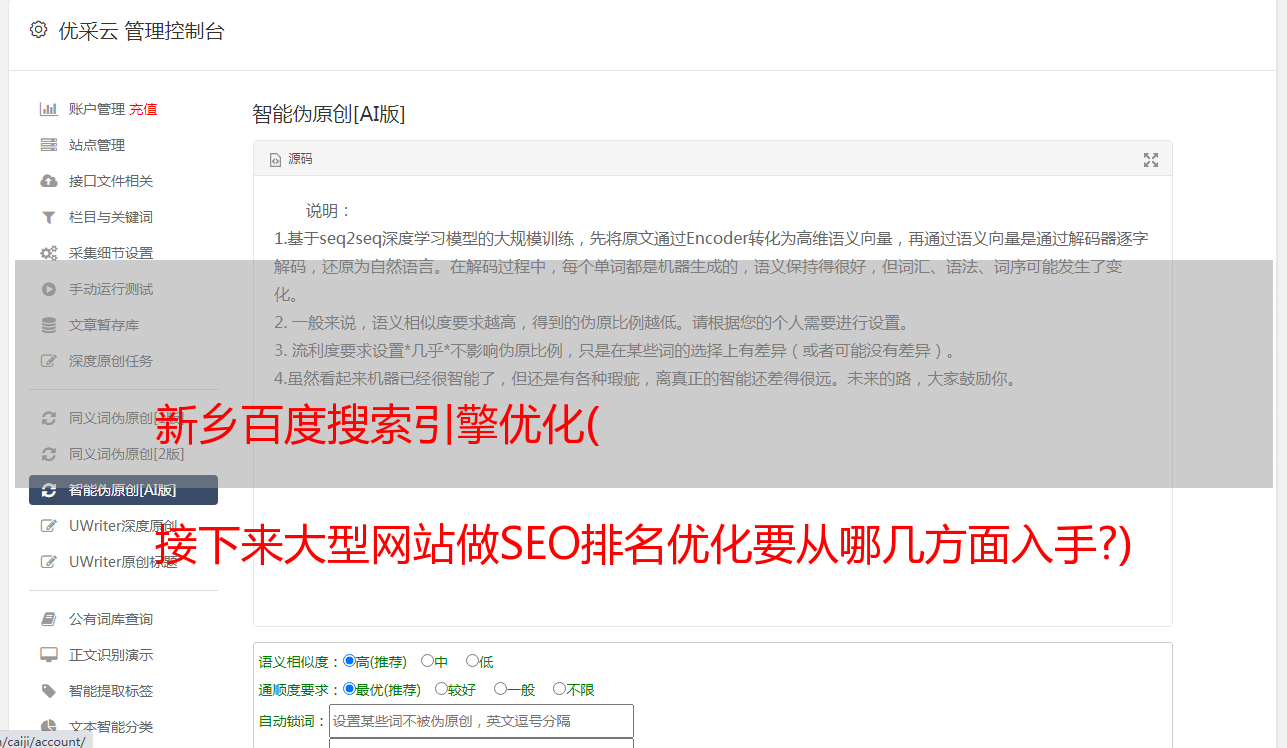Click the server icon for 站点管理
This screenshot has width=1287, height=748.
48,145
